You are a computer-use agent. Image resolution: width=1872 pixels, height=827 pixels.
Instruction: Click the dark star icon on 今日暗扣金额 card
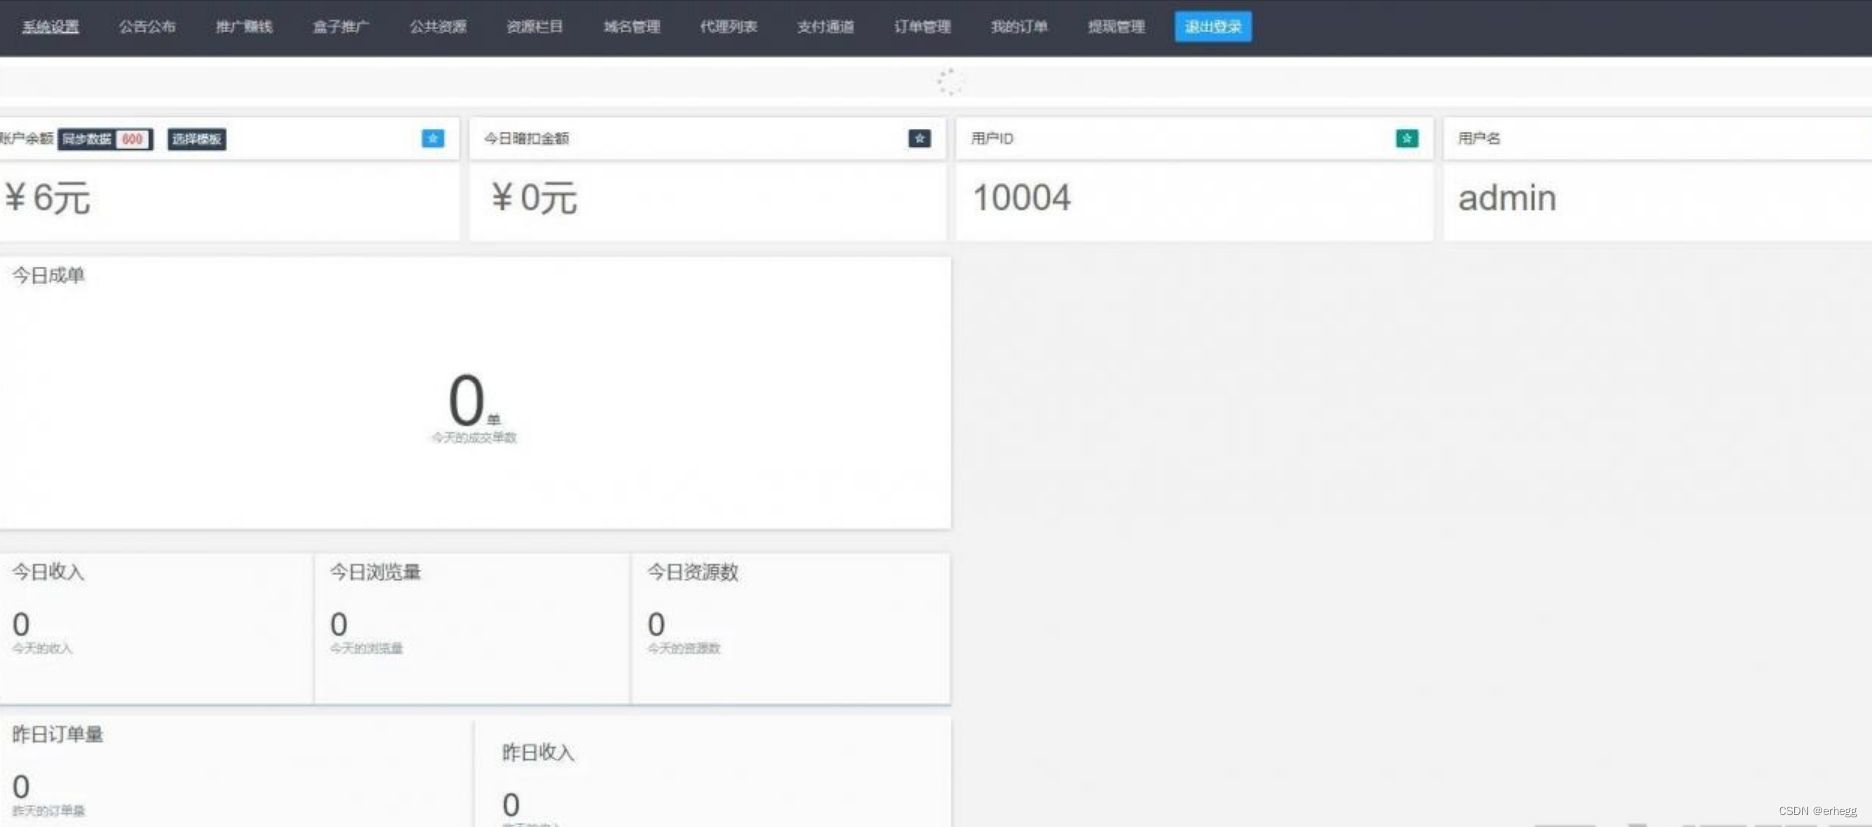pyautogui.click(x=920, y=138)
